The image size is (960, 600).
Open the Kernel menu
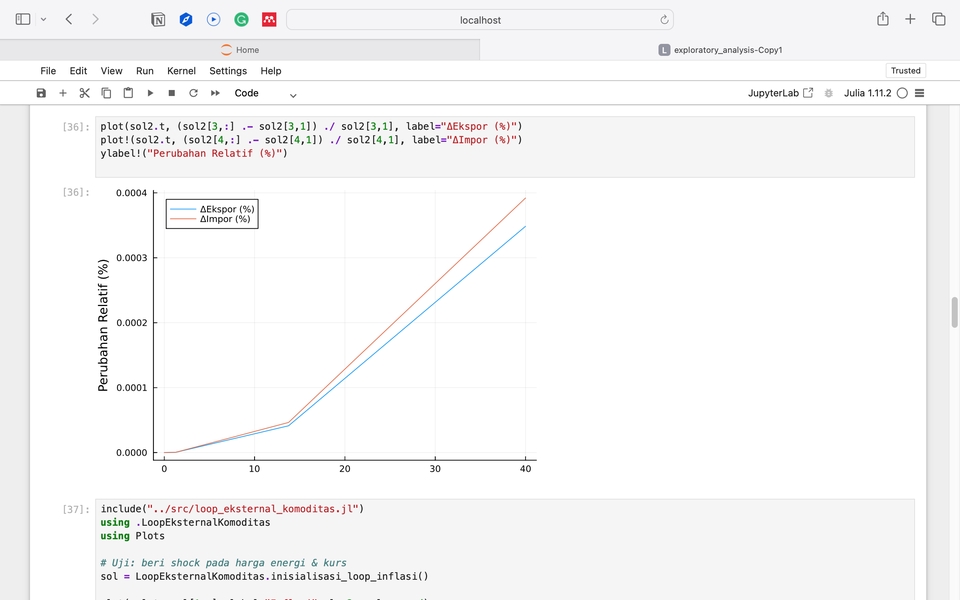tap(181, 71)
